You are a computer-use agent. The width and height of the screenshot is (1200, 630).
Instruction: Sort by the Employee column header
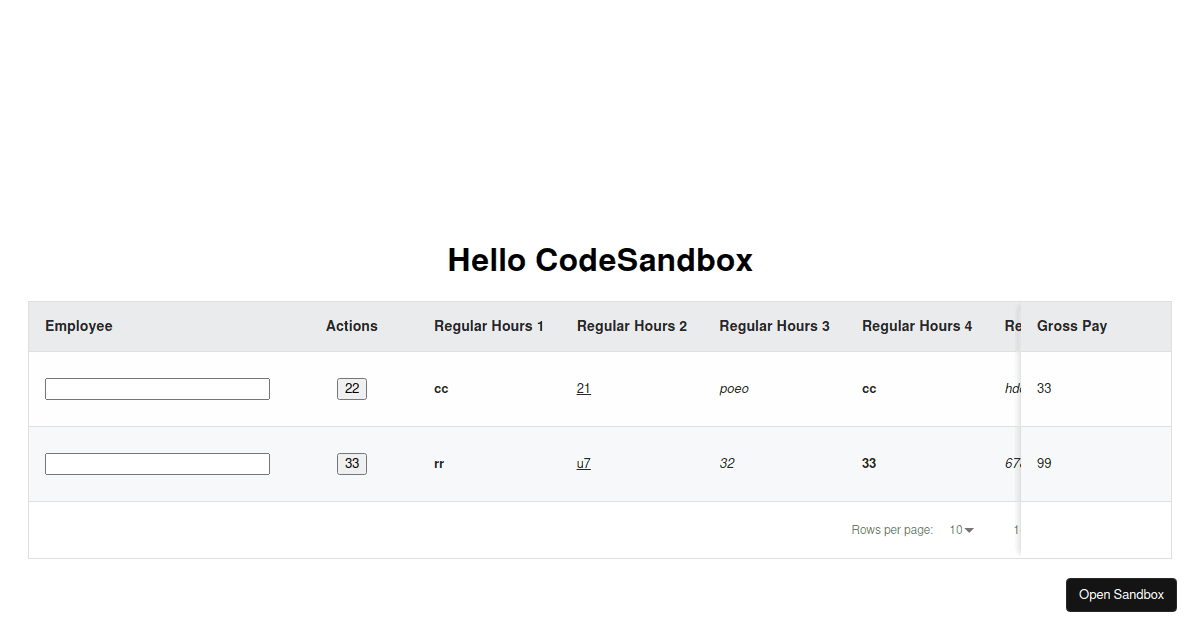[x=78, y=326]
